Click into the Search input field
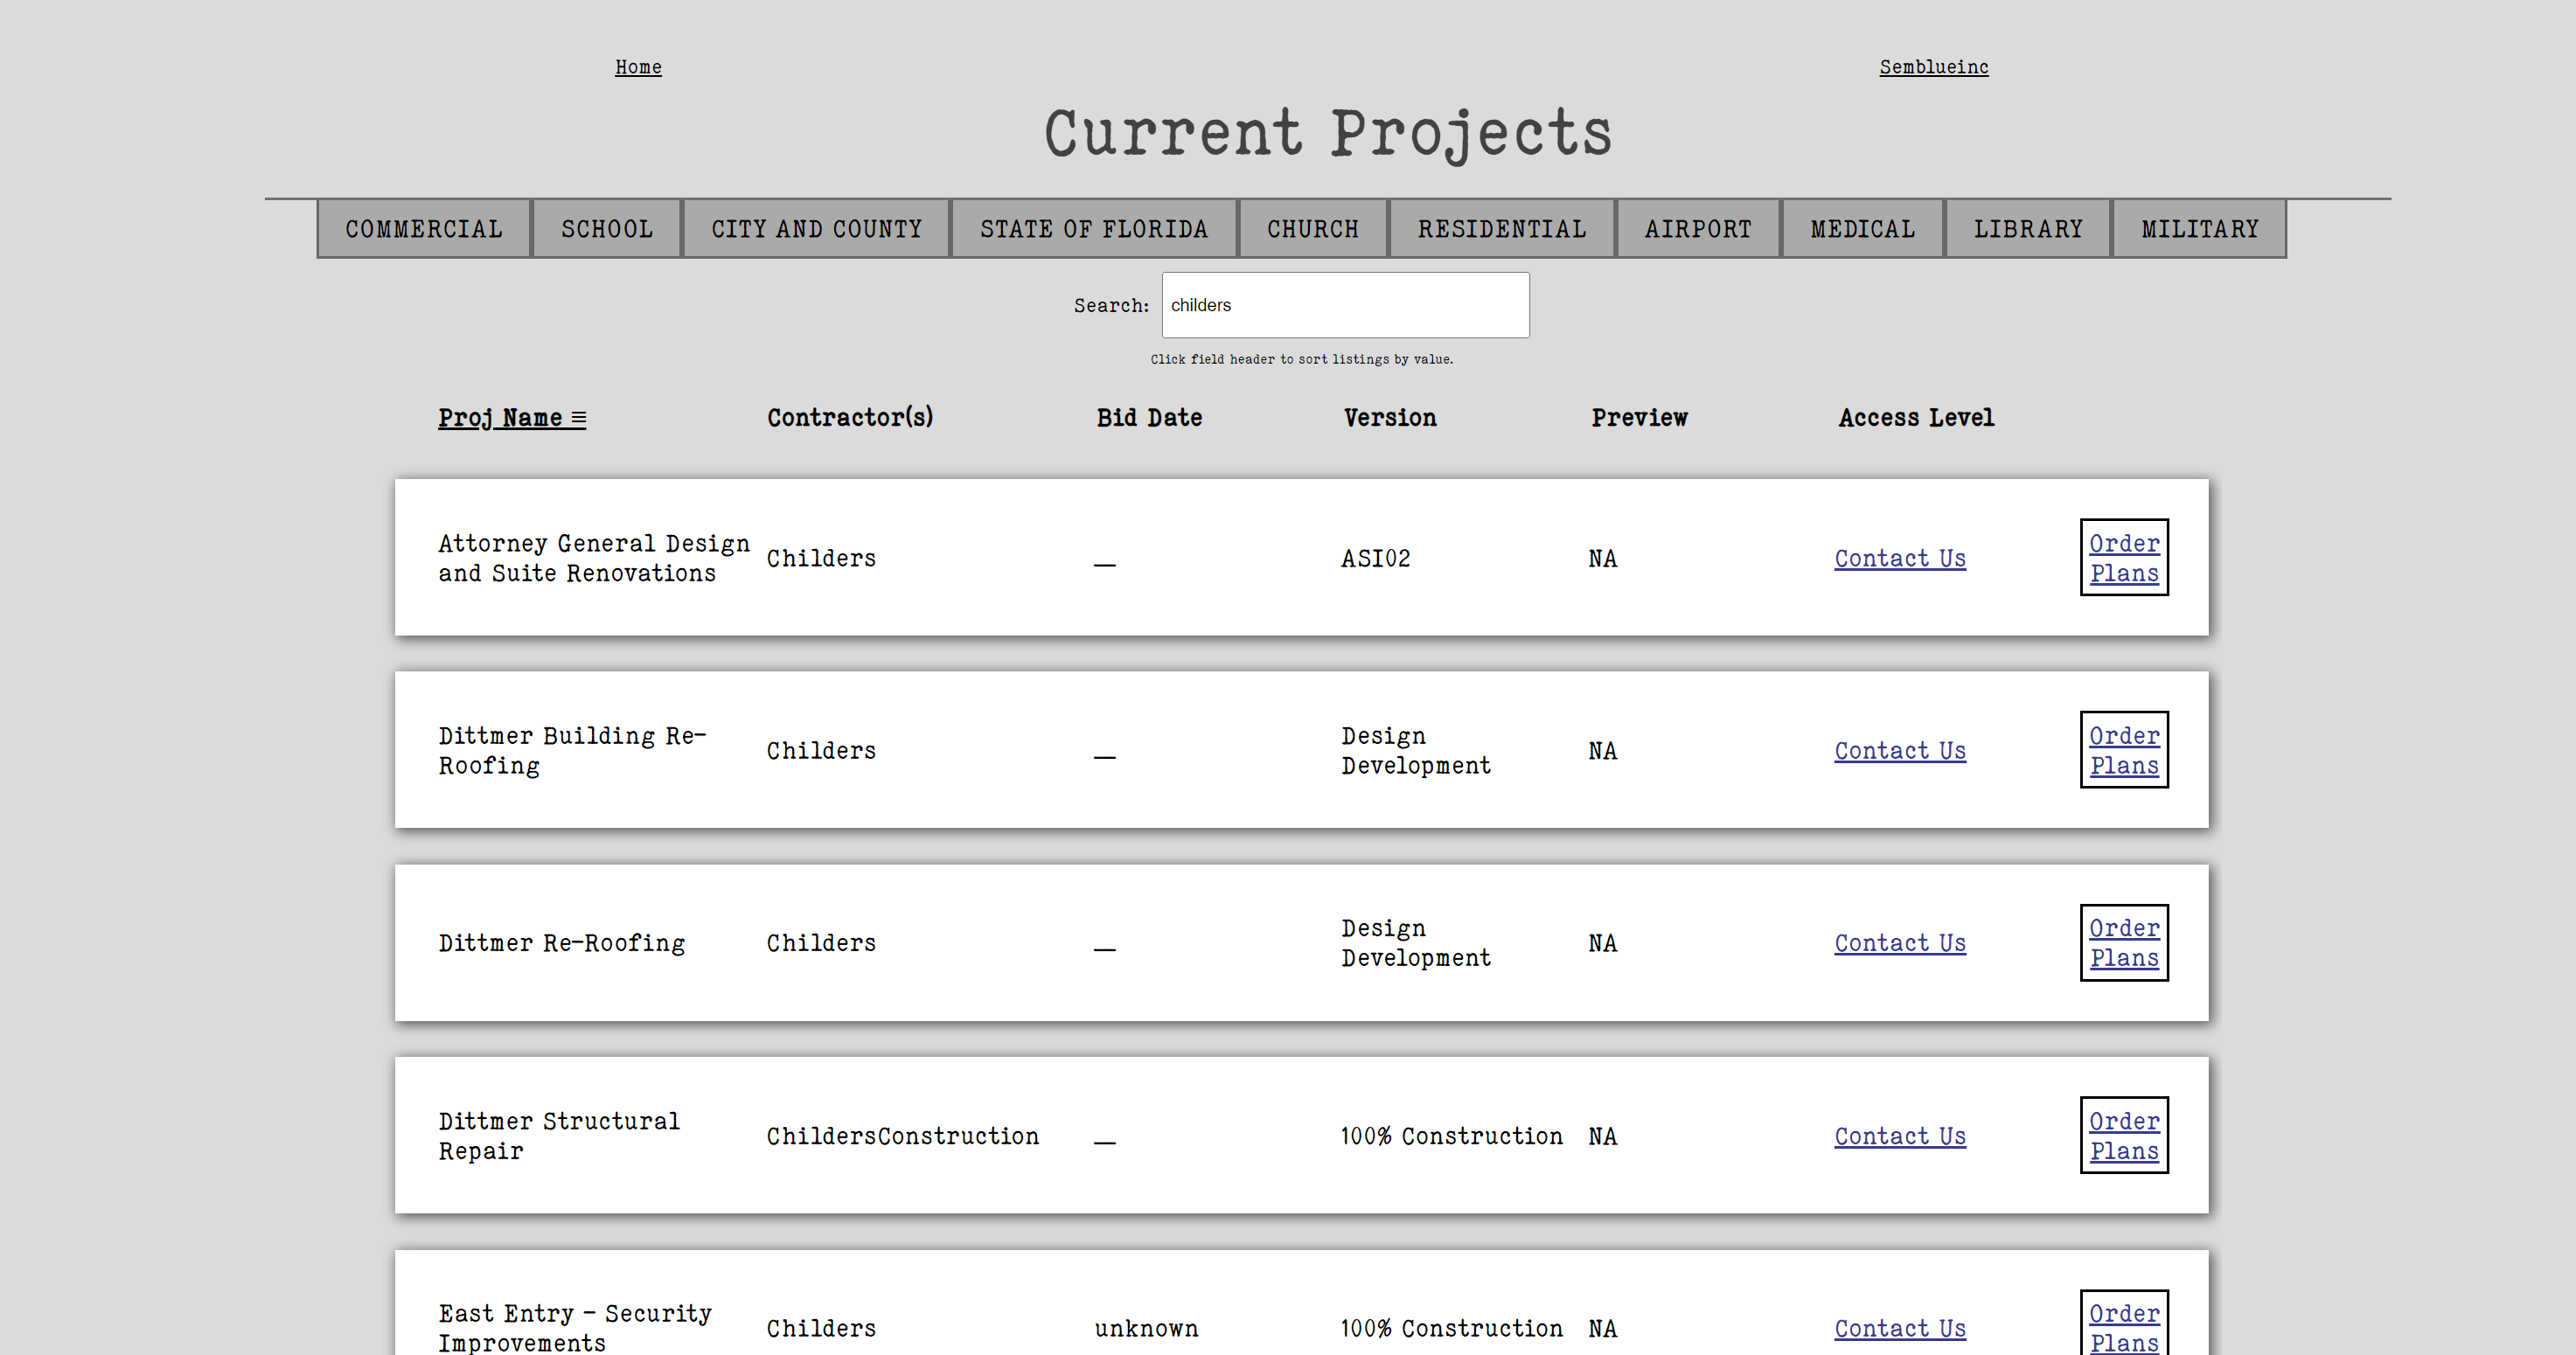This screenshot has width=2576, height=1355. 1344,305
